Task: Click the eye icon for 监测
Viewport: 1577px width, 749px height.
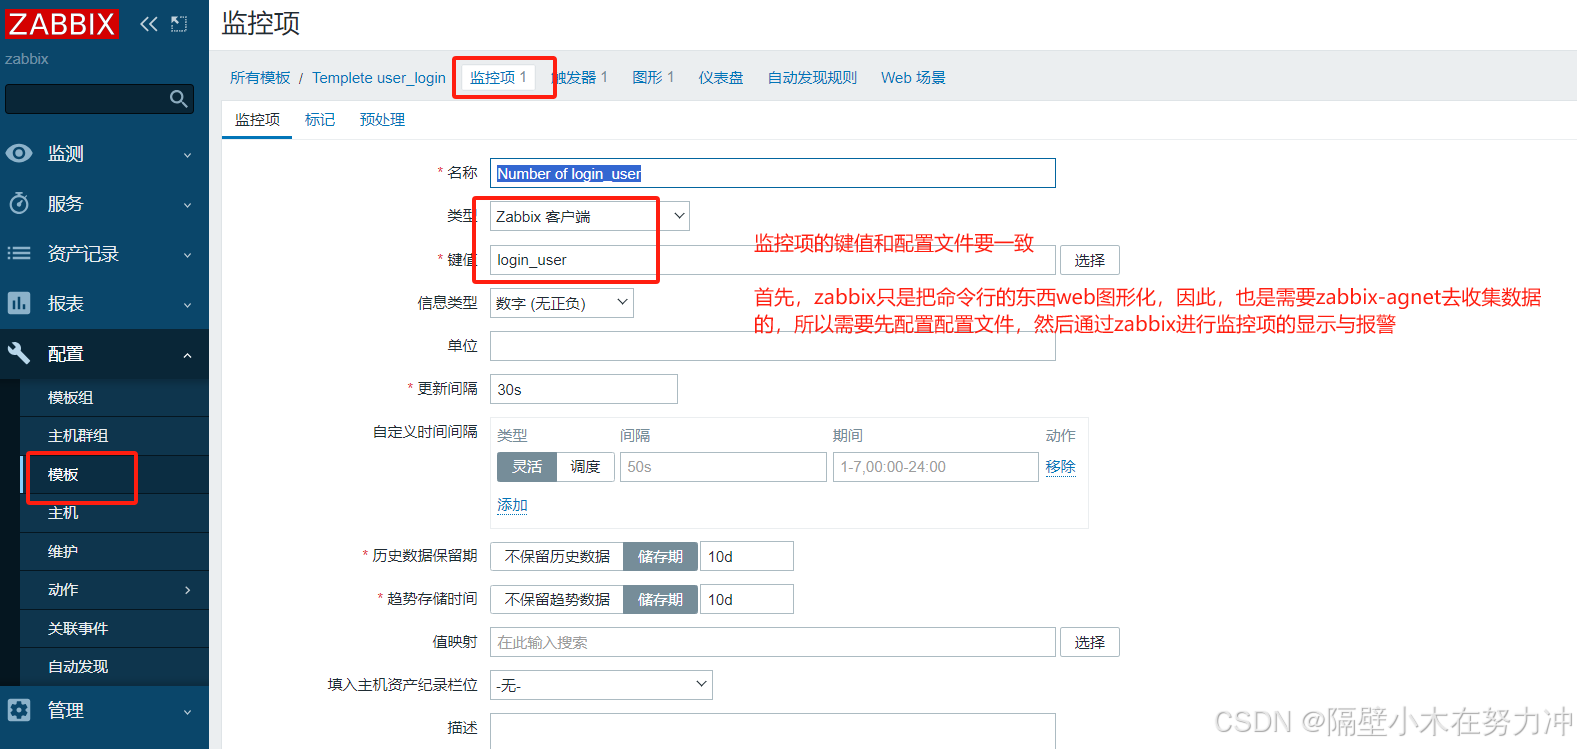Action: tap(19, 153)
